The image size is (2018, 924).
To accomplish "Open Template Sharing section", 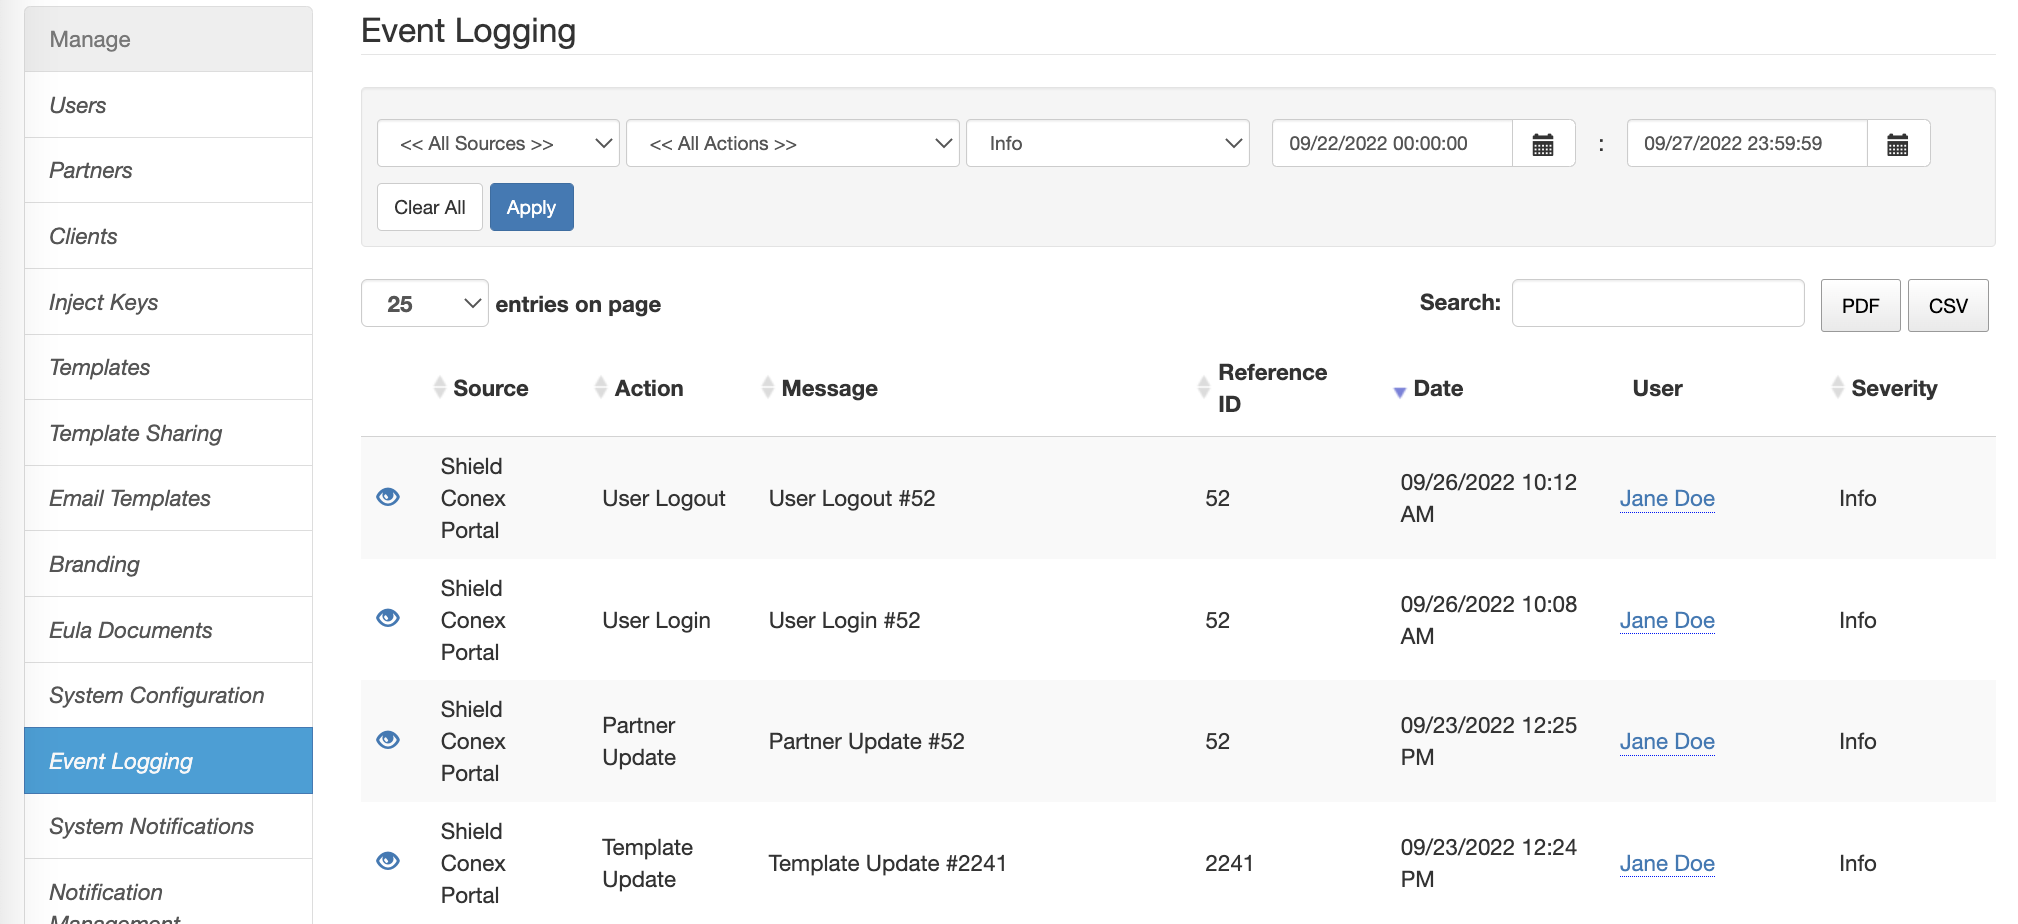I will click(168, 433).
